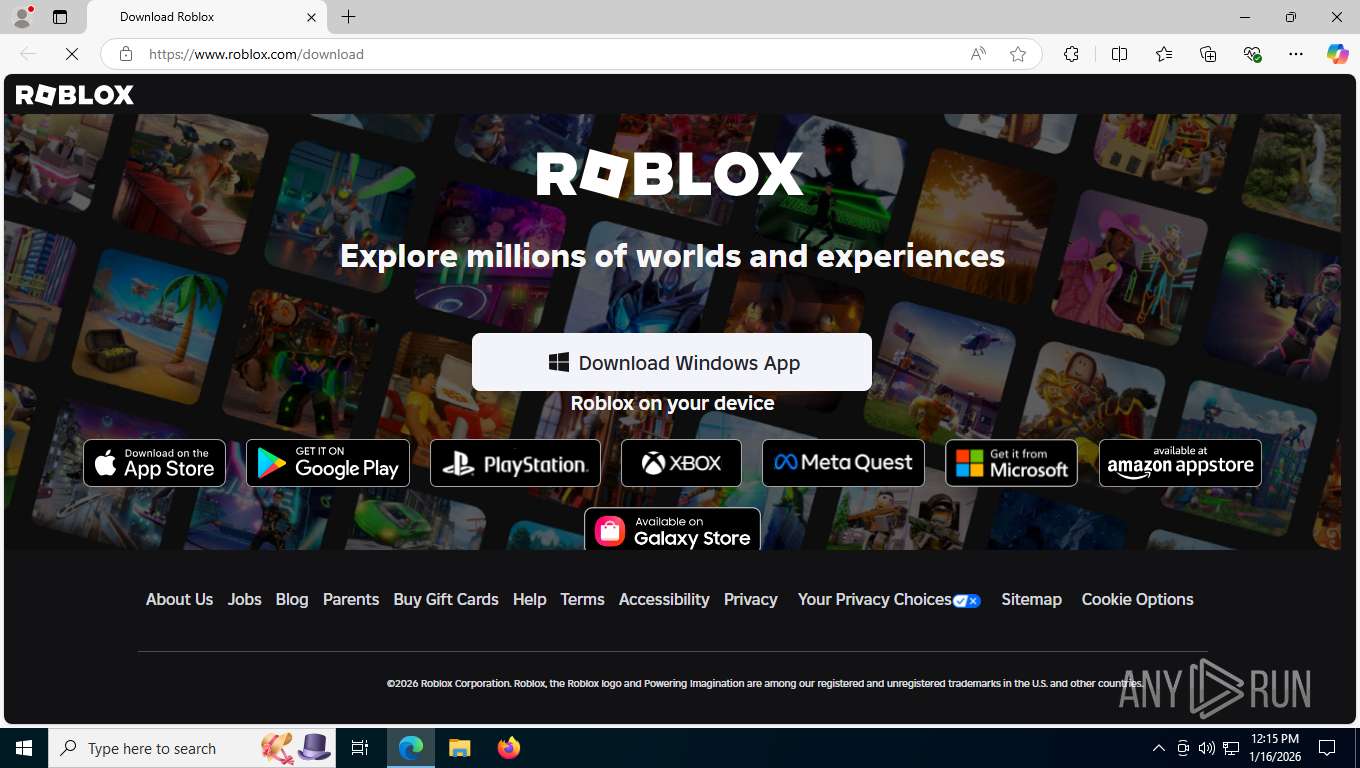Open the Accessibility footer link
The height and width of the screenshot is (768, 1360).
(664, 599)
